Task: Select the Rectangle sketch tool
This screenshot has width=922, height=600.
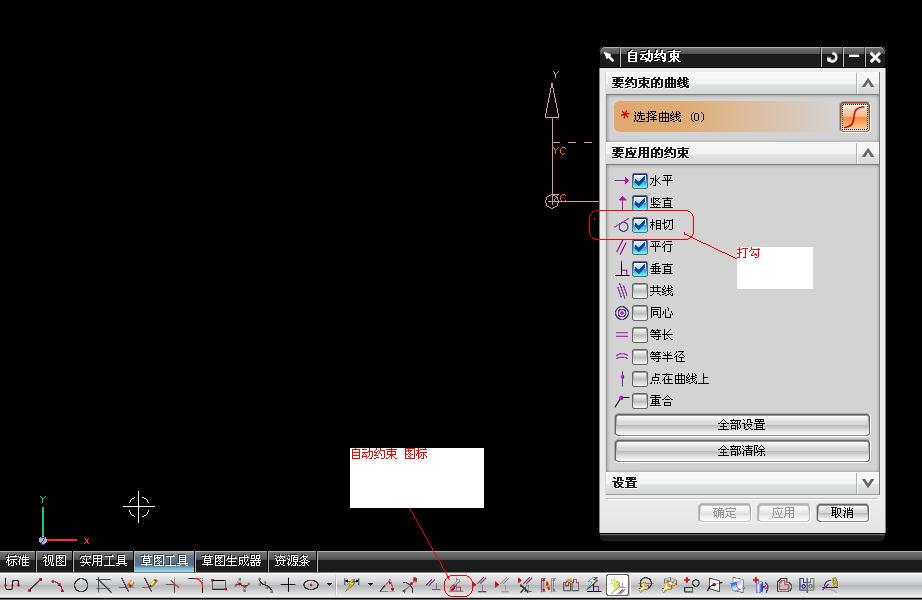Action: [x=219, y=585]
